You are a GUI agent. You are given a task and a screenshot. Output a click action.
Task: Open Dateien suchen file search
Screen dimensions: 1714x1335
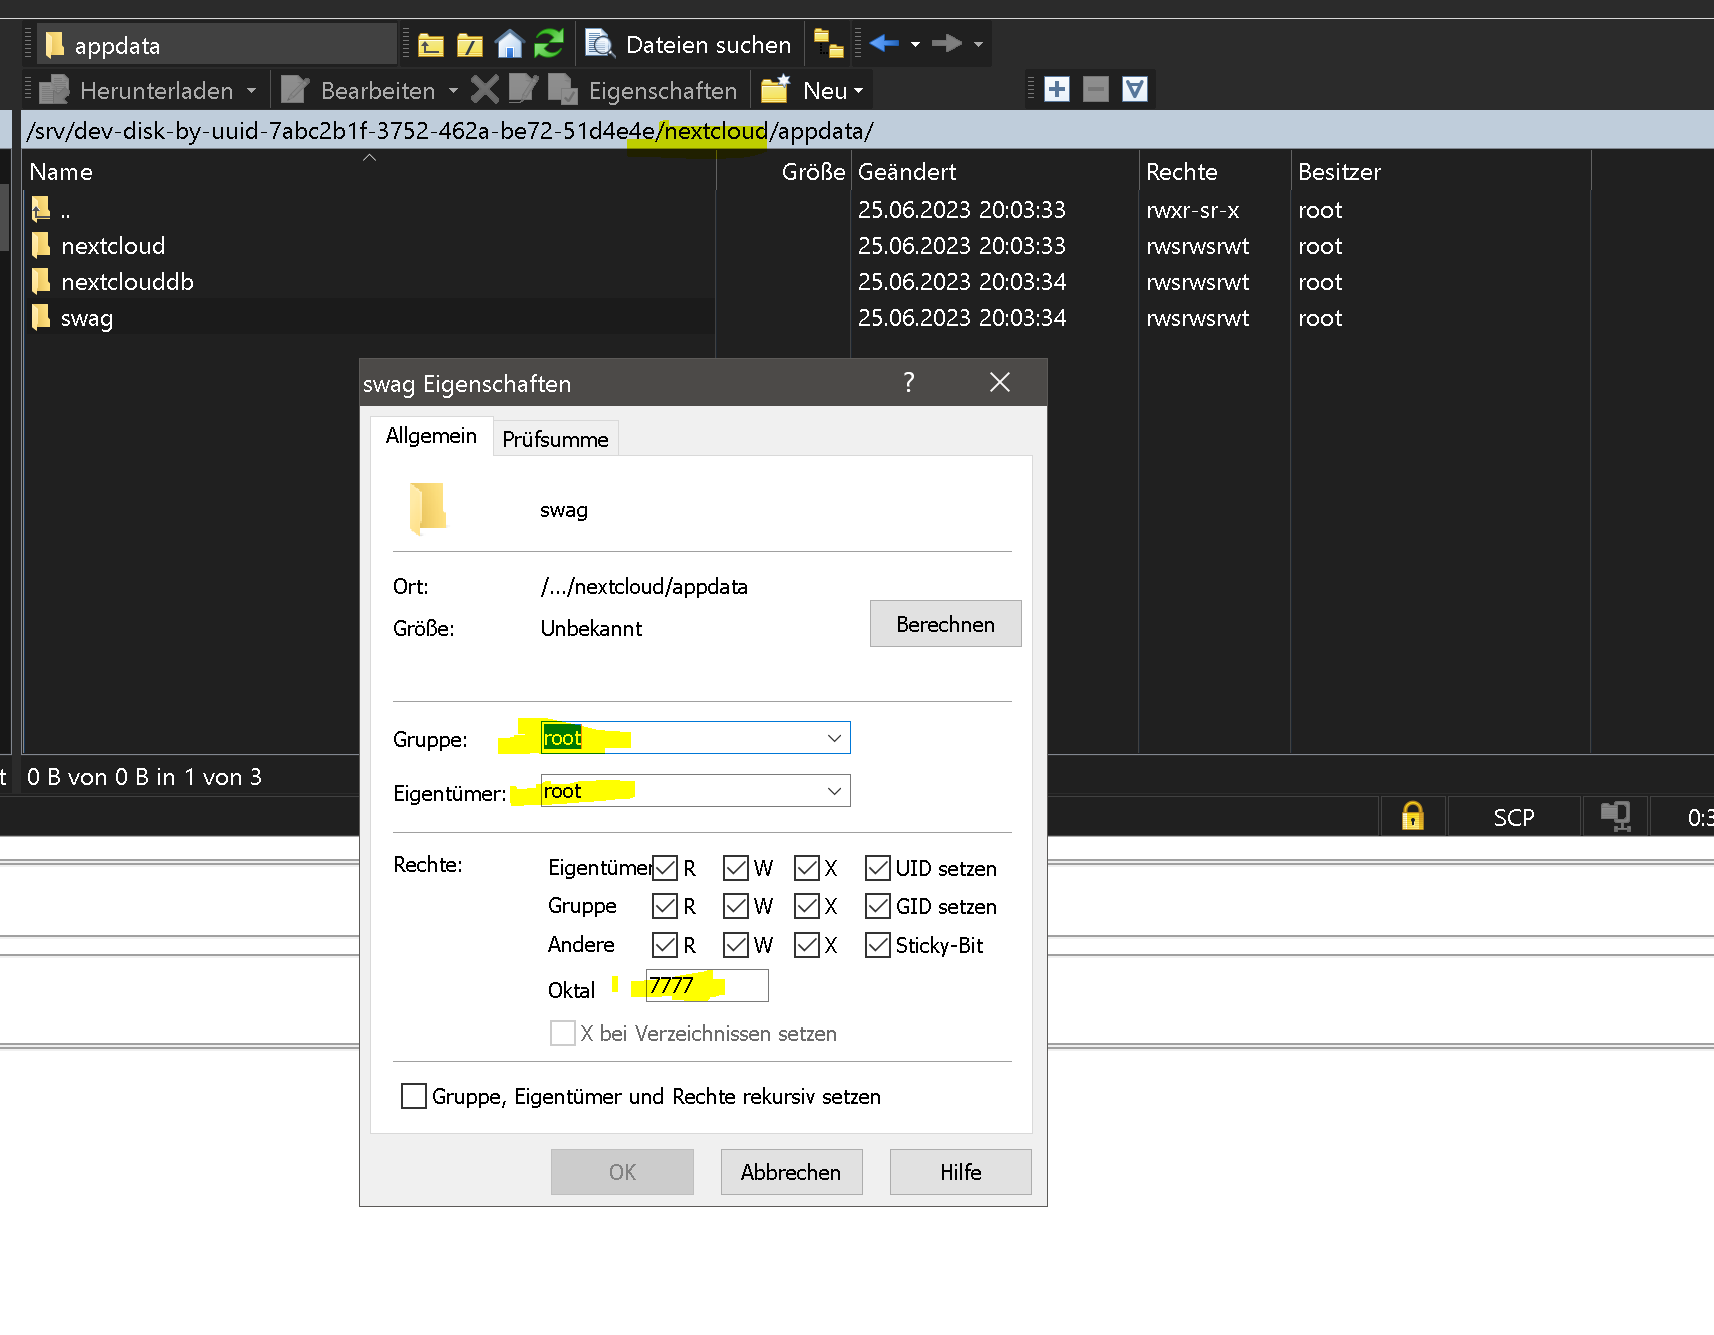coord(689,45)
